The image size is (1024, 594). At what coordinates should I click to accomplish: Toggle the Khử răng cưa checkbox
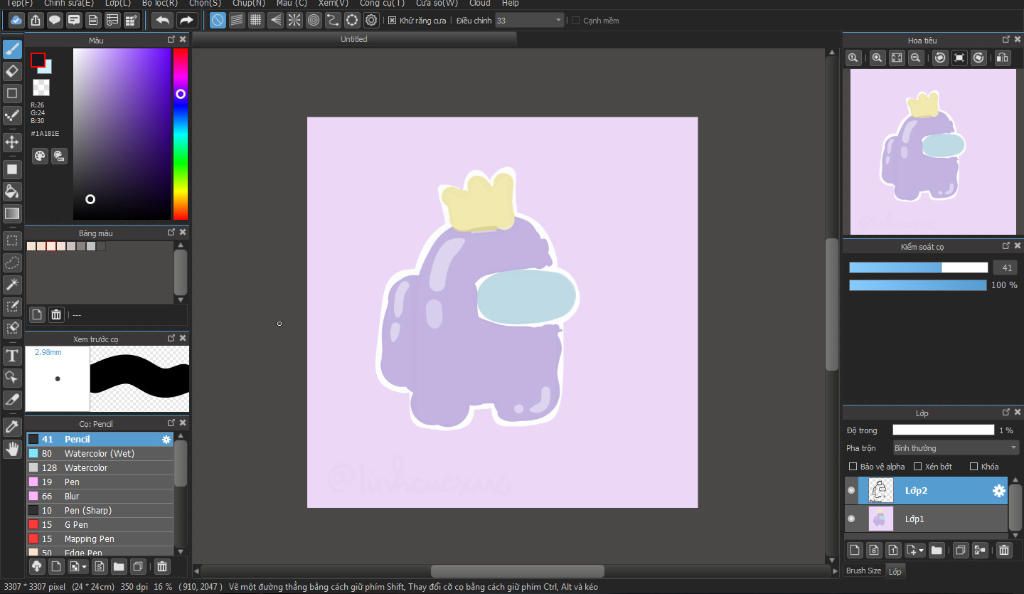click(392, 20)
